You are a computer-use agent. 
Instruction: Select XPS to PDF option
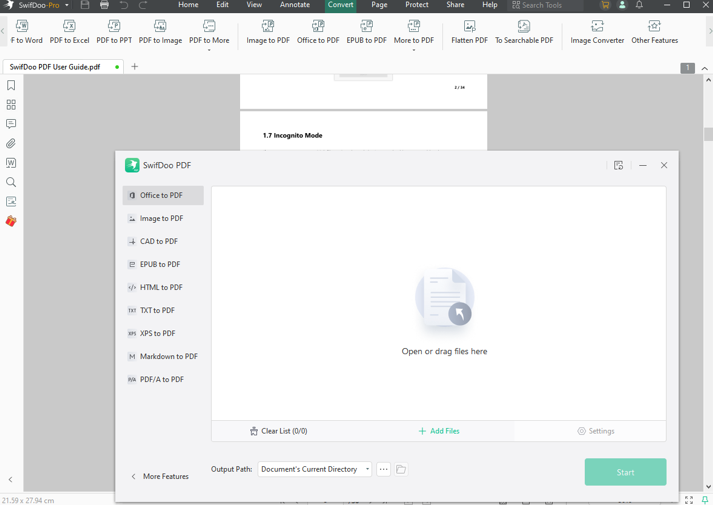tap(163, 333)
